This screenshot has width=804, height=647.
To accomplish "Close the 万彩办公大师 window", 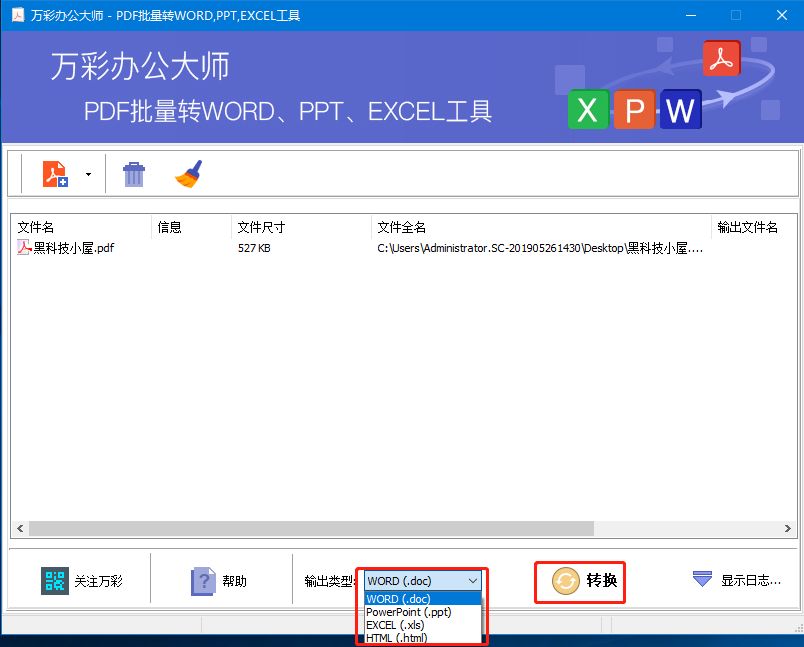I will [x=781, y=15].
